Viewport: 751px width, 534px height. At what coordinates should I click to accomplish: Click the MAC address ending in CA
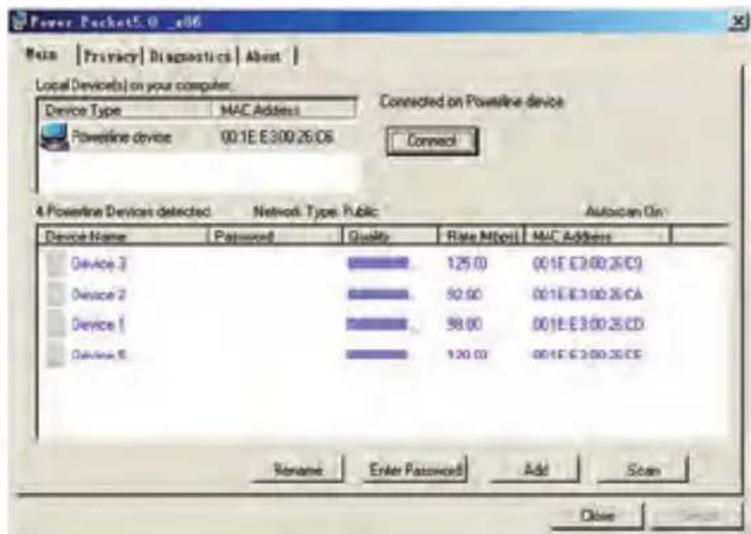pos(587,294)
